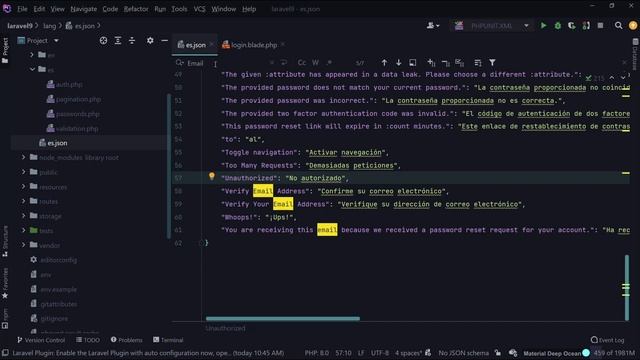This screenshot has height=360, width=640.
Task: Toggle Regex option in search bar
Action: point(329,63)
